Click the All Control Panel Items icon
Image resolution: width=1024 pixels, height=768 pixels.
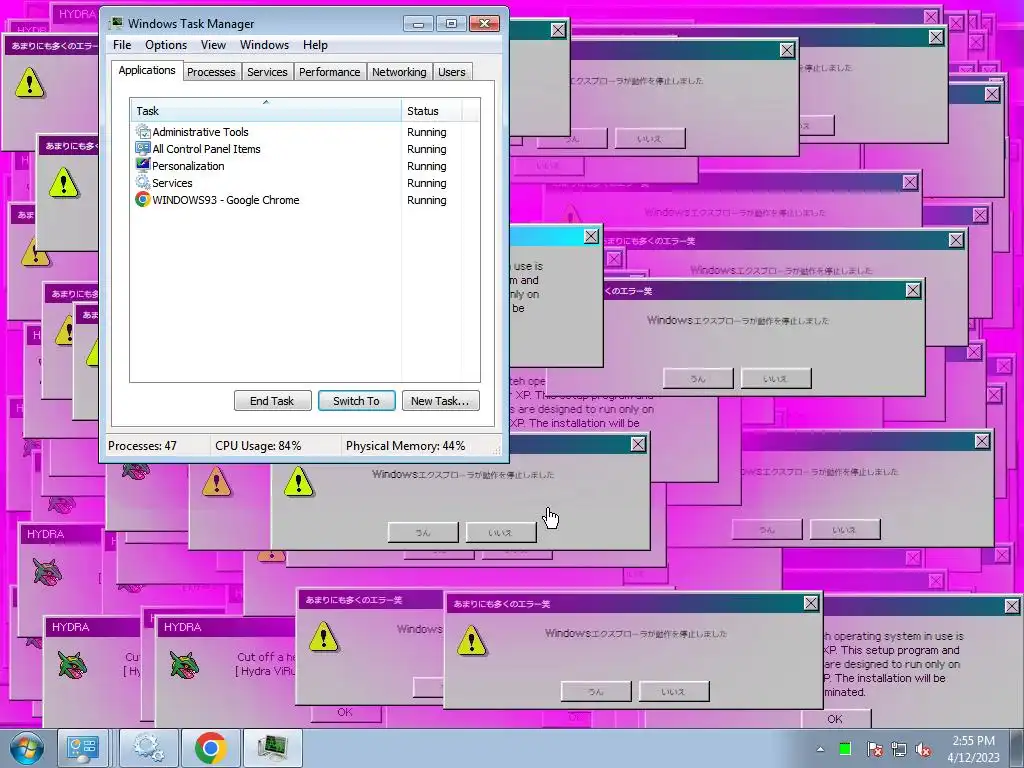click(x=142, y=149)
